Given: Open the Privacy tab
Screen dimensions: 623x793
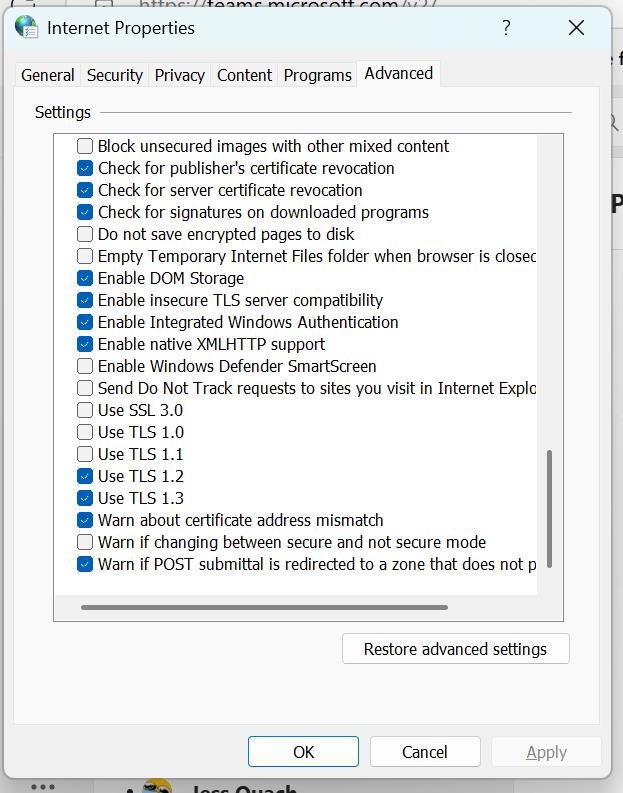Looking at the screenshot, I should coord(180,75).
